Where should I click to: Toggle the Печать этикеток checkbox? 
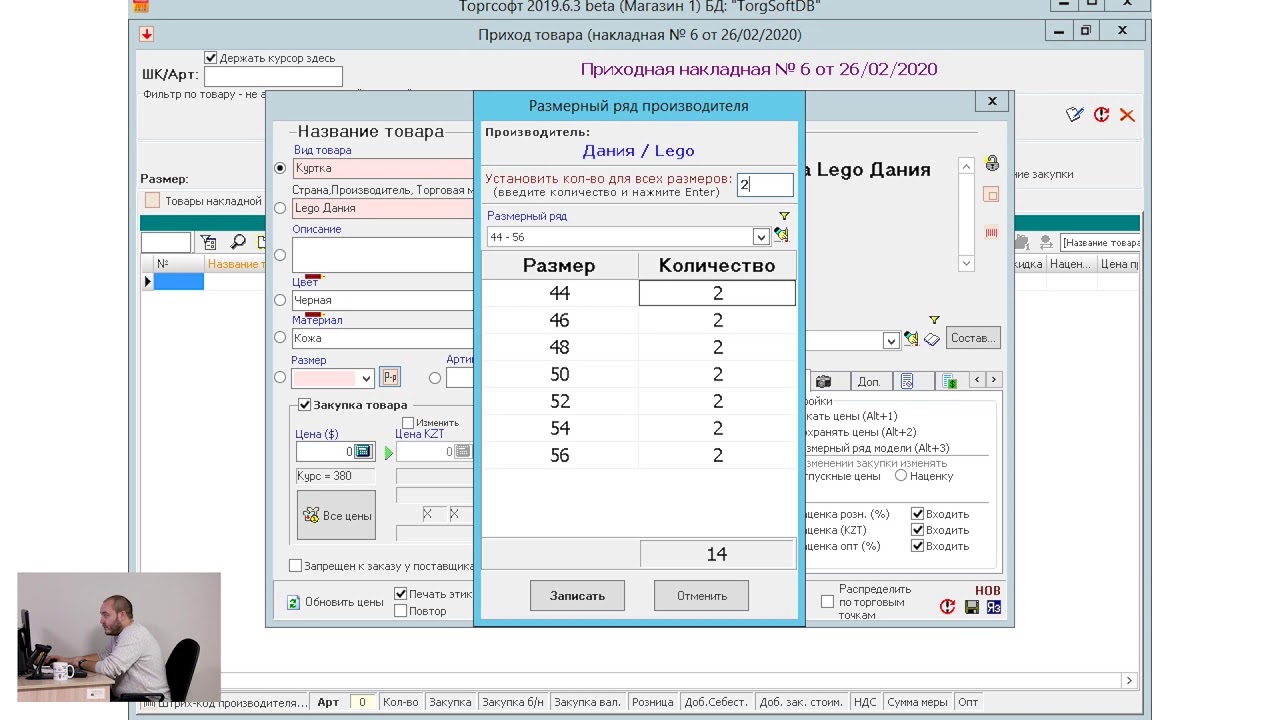coord(400,594)
